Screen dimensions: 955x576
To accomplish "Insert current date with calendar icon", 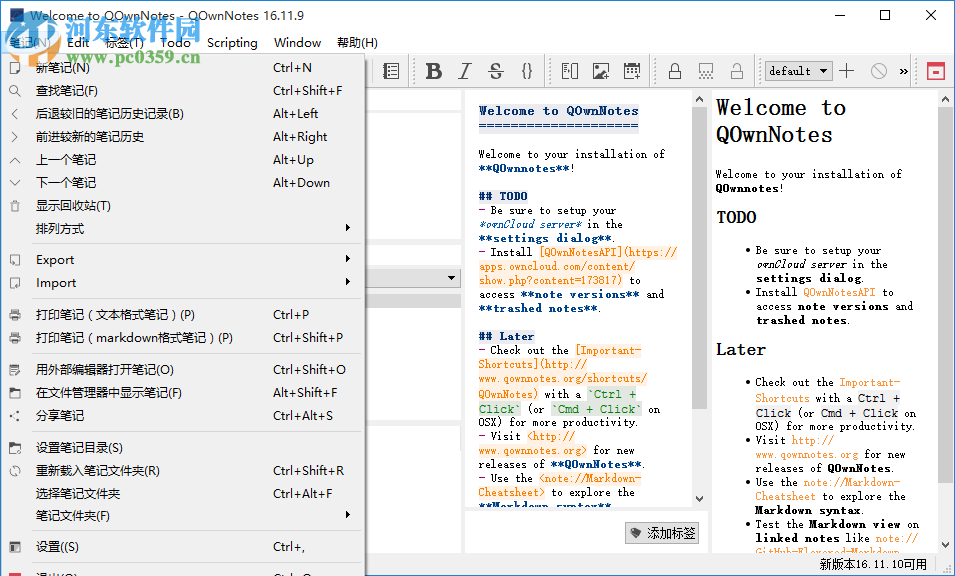I will tap(632, 71).
